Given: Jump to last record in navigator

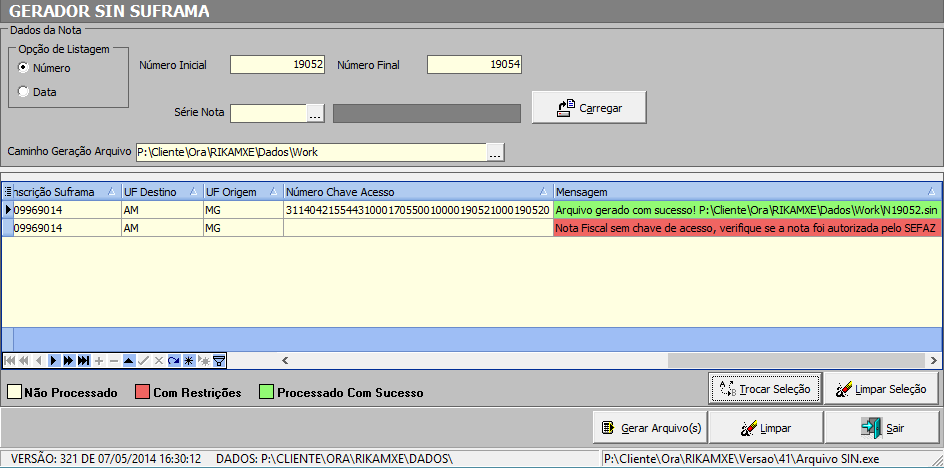Looking at the screenshot, I should (83, 361).
